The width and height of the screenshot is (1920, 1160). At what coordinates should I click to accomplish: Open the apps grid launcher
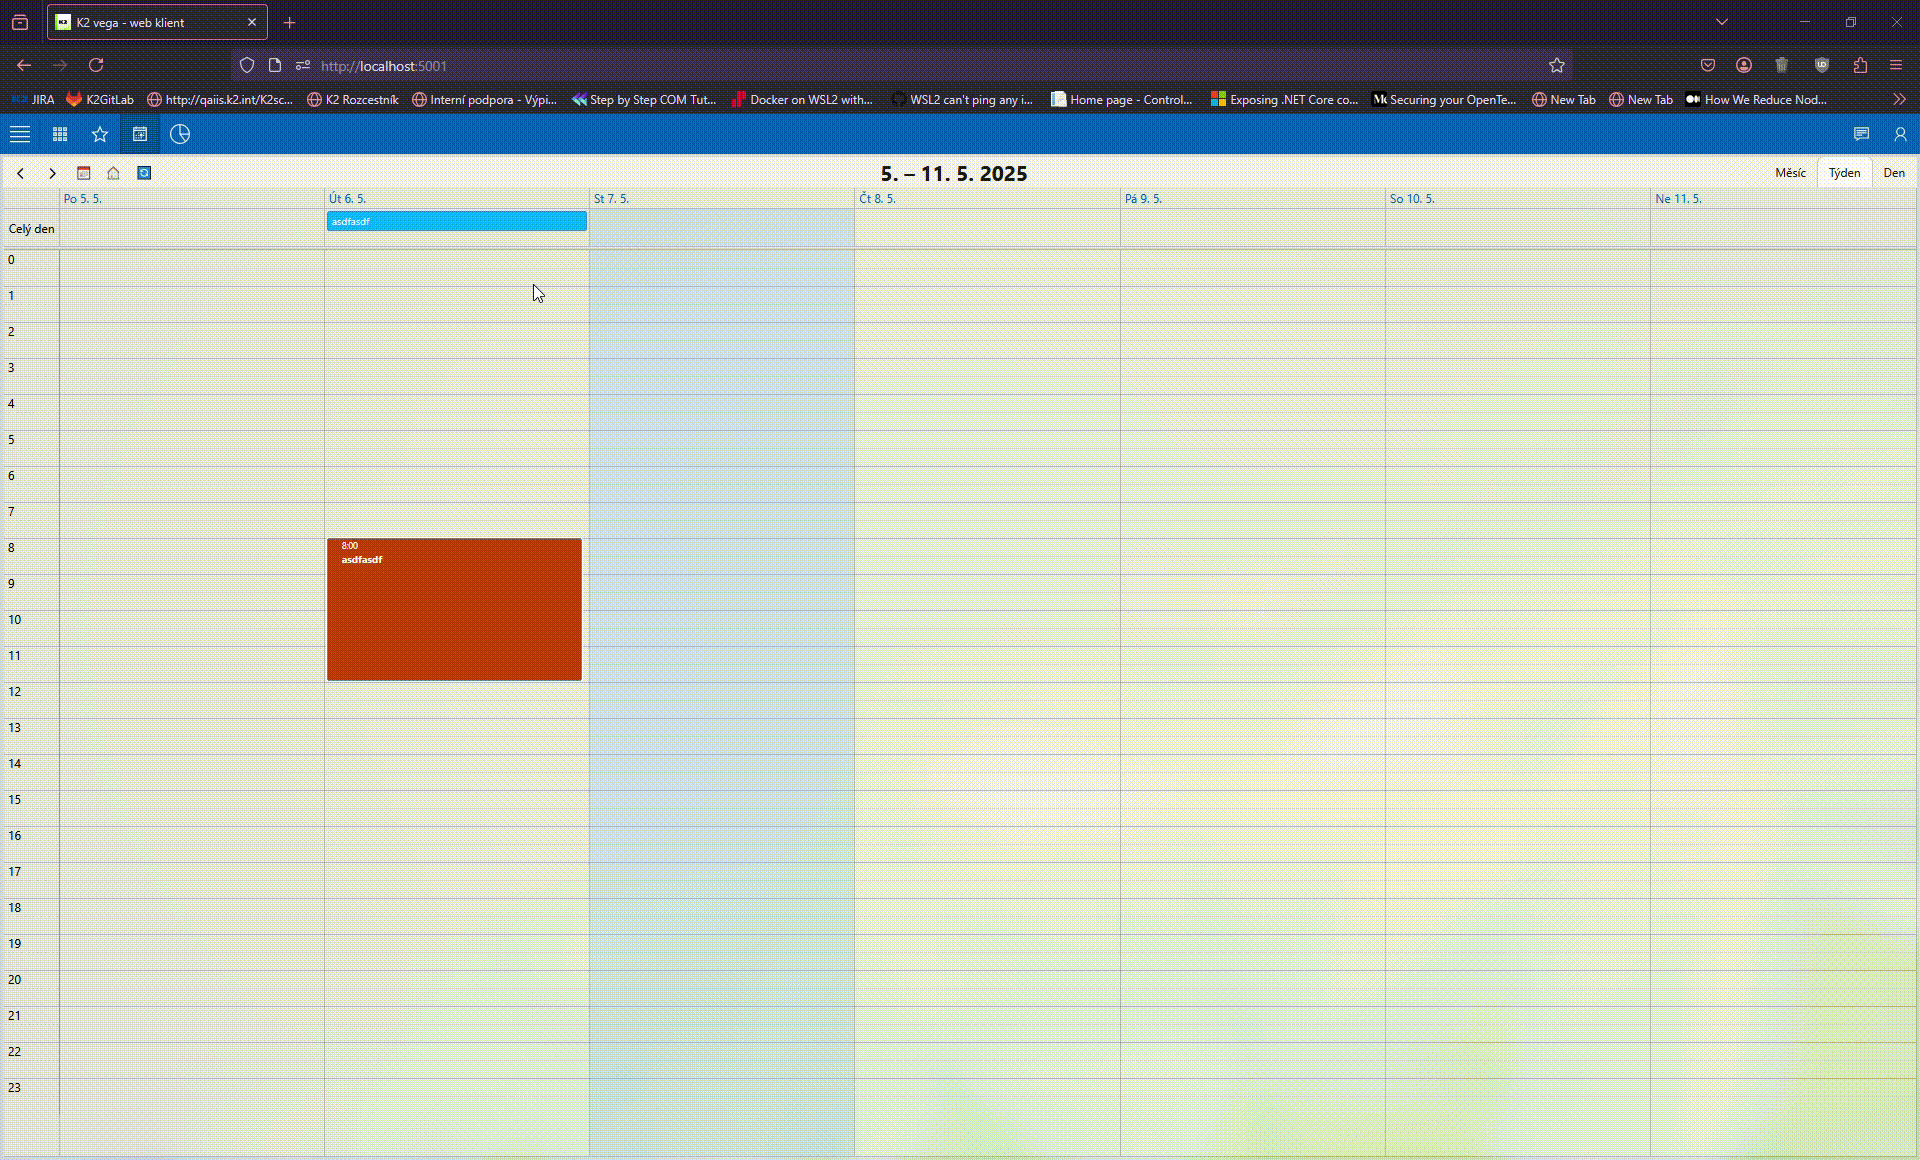60,134
